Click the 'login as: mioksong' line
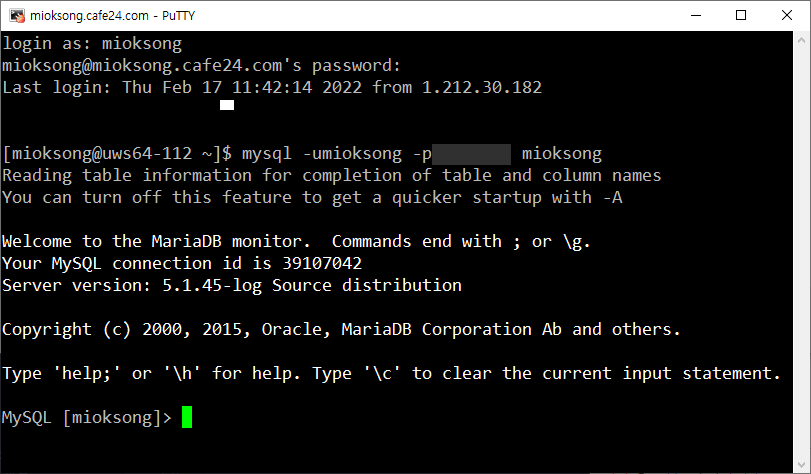The height and width of the screenshot is (474, 811). click(92, 44)
